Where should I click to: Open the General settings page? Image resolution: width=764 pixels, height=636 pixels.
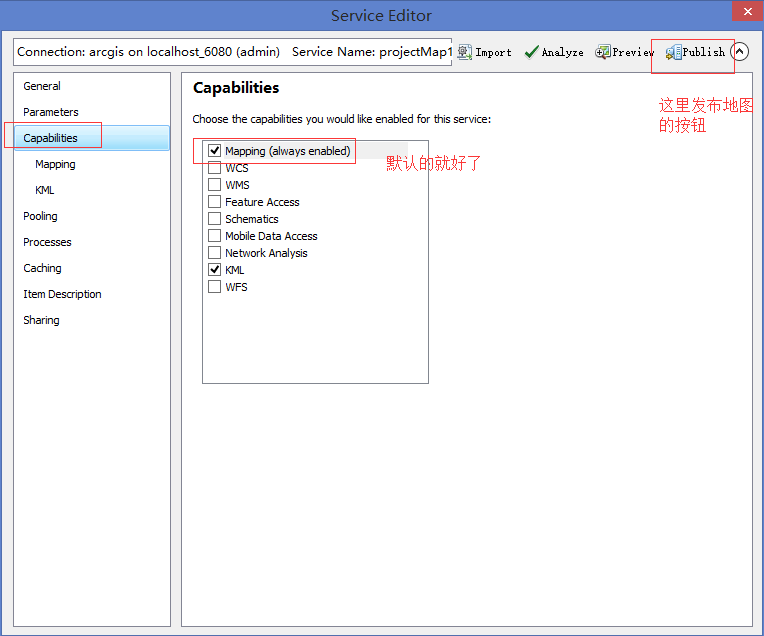(42, 86)
